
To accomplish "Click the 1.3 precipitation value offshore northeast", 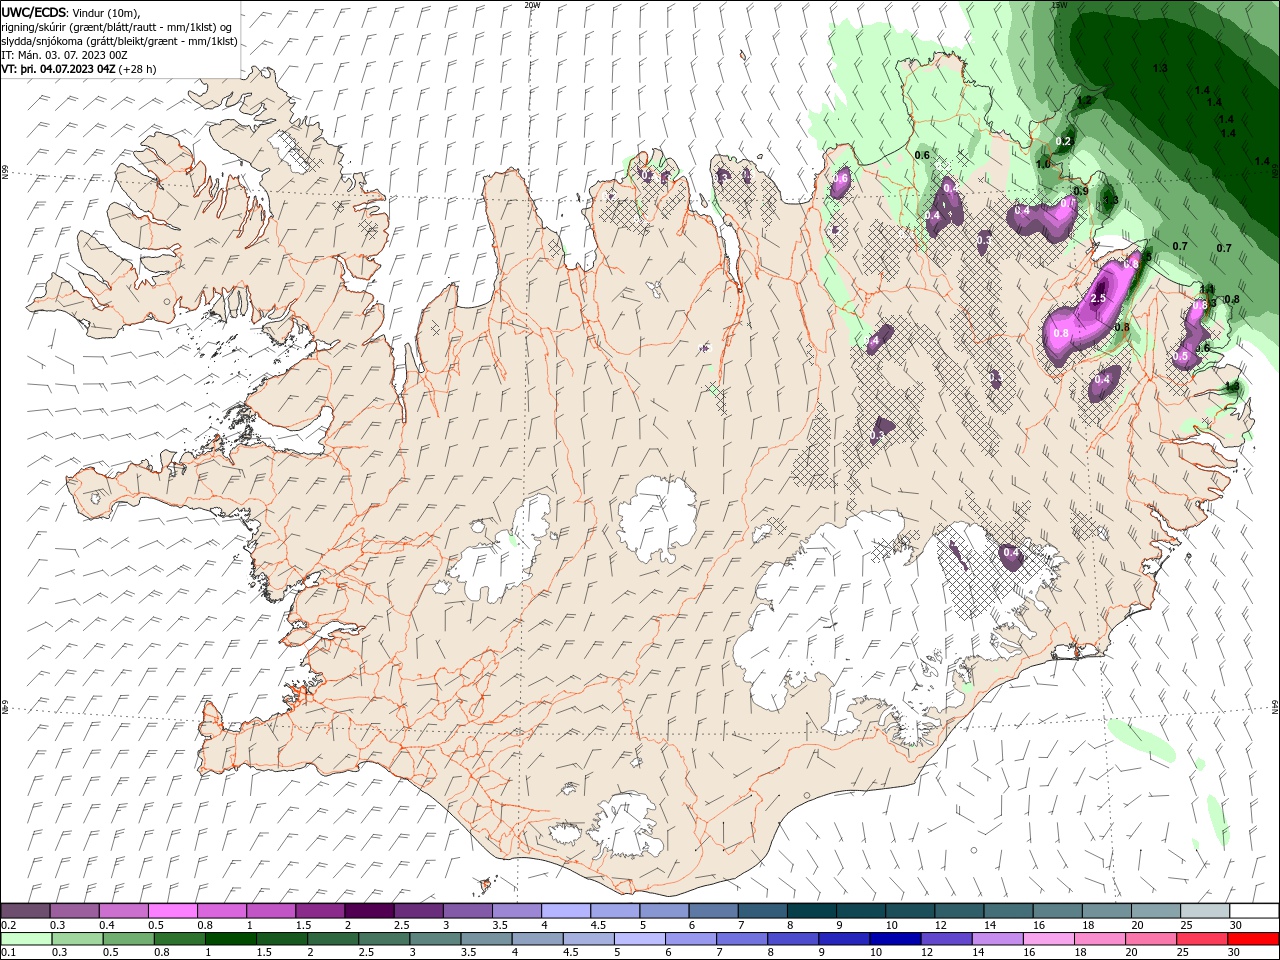I will coord(1160,68).
